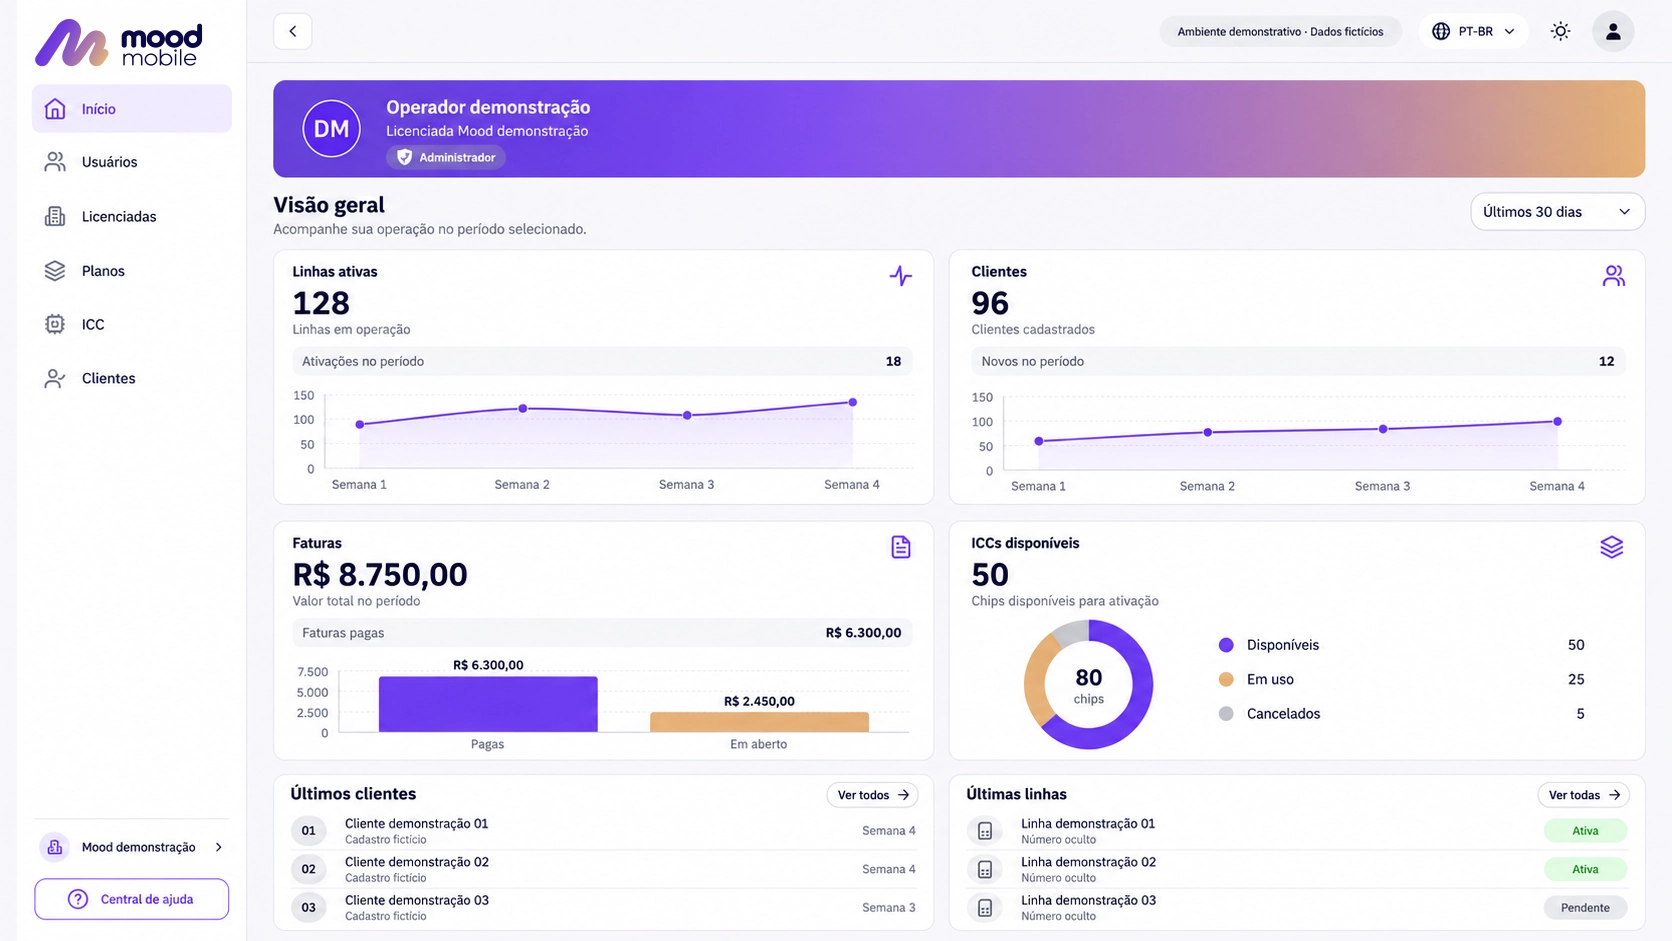
Task: Click the Ambiente demonstrativo notice pill
Action: (1280, 31)
